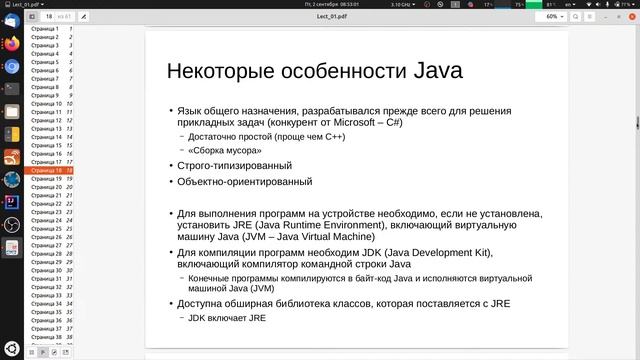Launch Firefox from the dock
Viewport: 640px width, 360px height.
(12, 44)
